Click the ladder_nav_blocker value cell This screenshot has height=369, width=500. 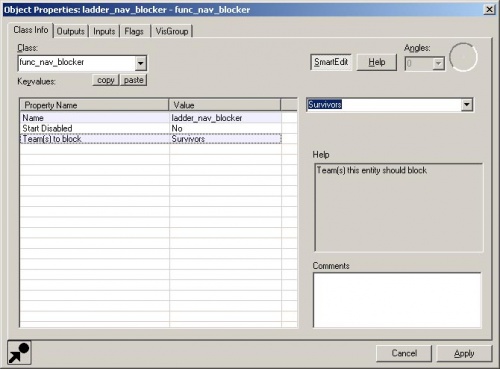click(x=225, y=118)
